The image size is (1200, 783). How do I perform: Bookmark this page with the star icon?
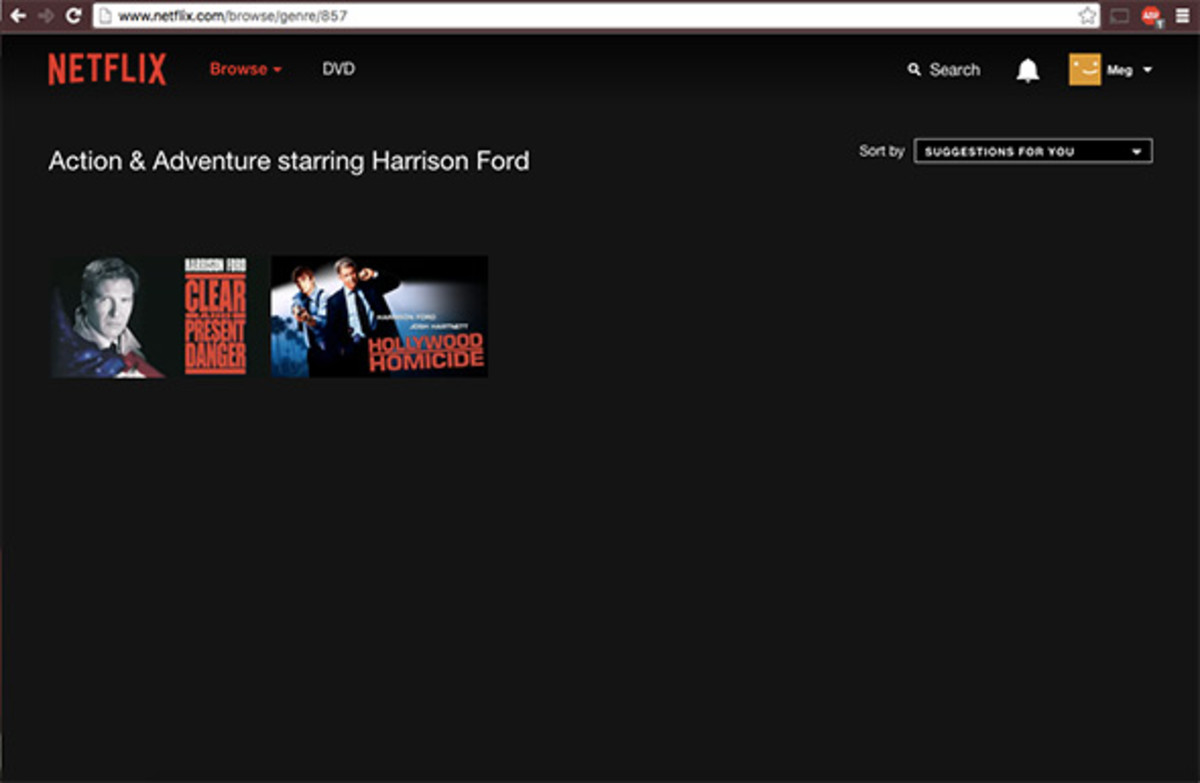[x=1087, y=16]
